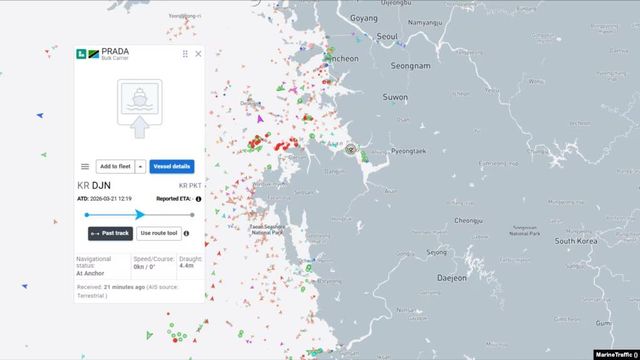Click info icon next to route tool
The height and width of the screenshot is (360, 640).
coord(186,233)
